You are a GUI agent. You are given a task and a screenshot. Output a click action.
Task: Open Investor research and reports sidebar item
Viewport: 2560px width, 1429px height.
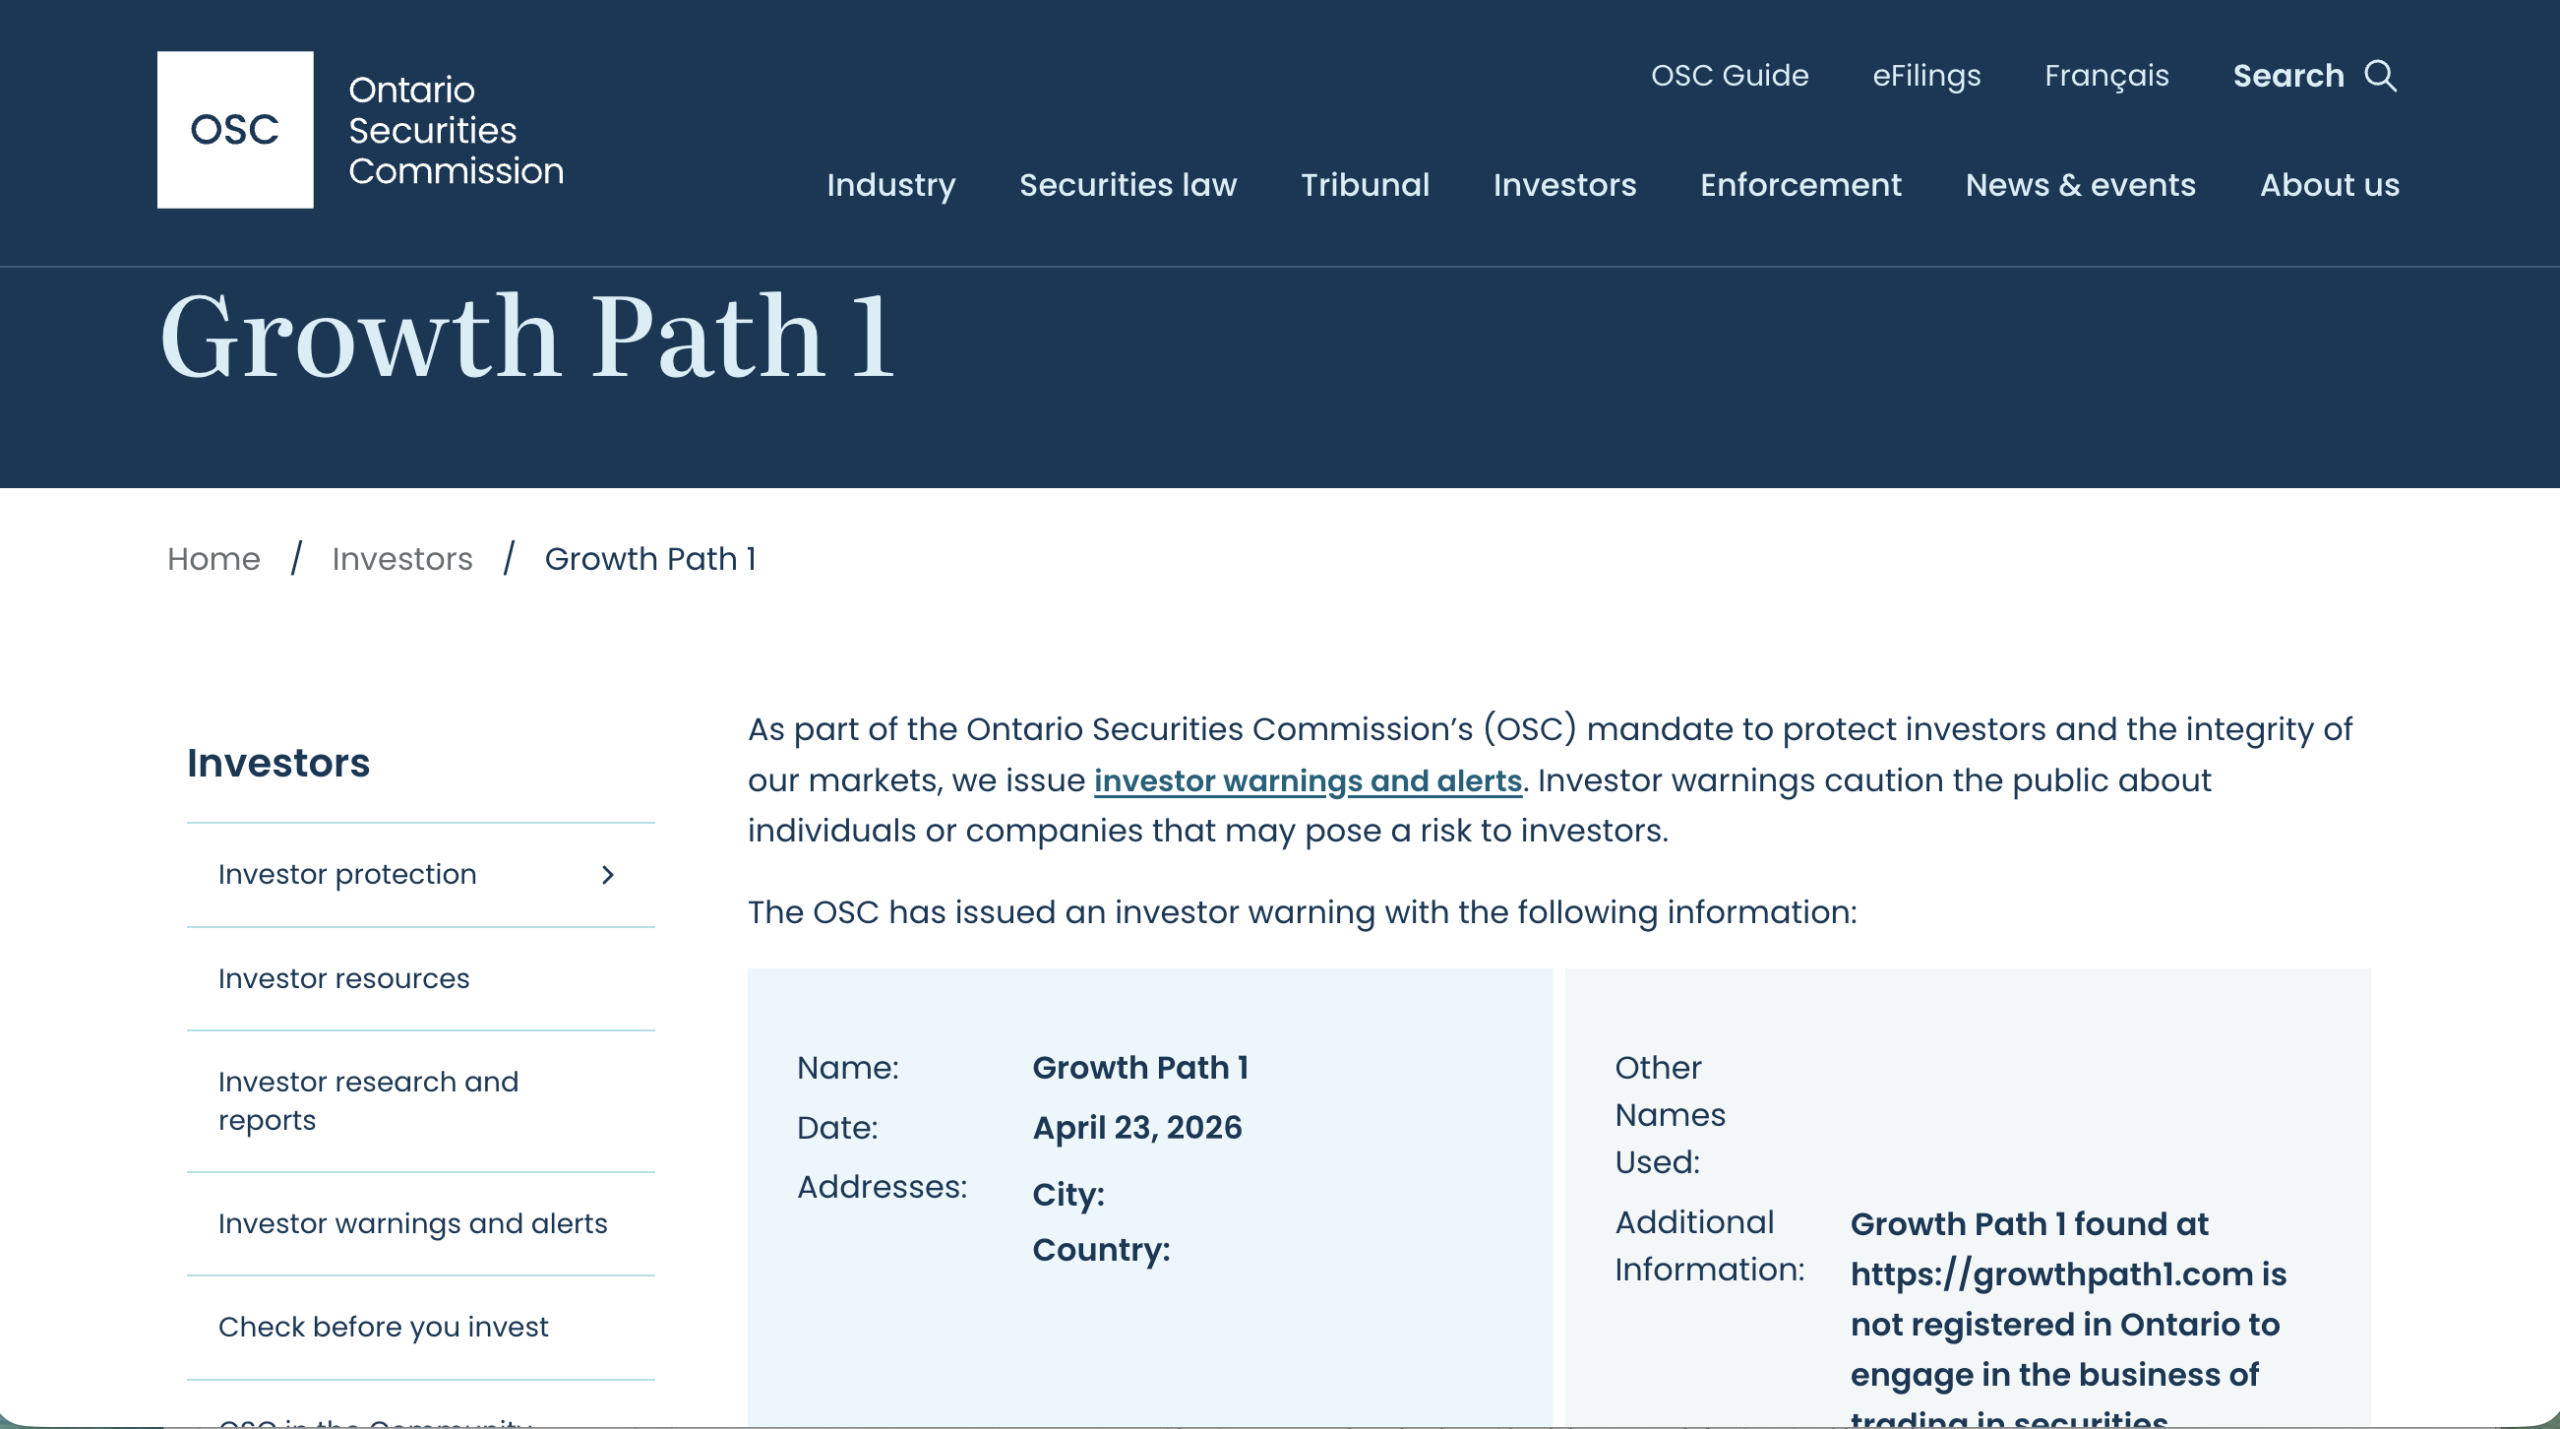tap(421, 1101)
